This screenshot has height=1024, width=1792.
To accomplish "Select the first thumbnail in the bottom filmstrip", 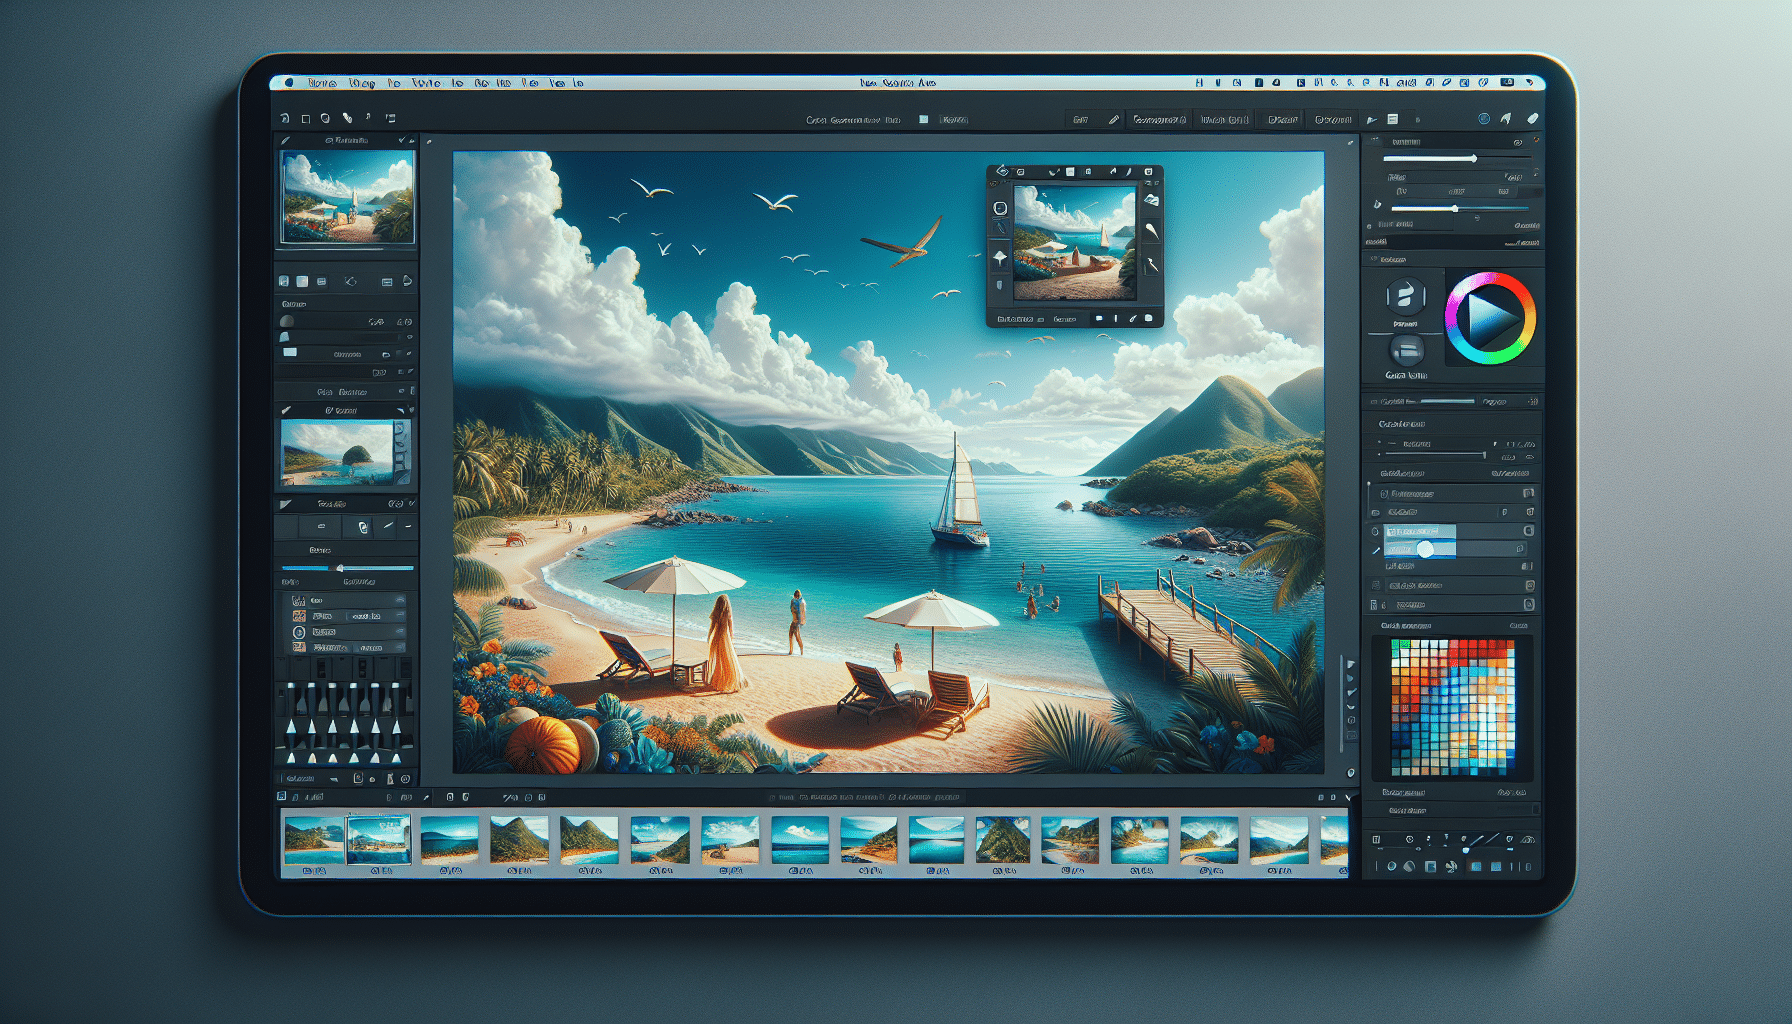I will [313, 840].
